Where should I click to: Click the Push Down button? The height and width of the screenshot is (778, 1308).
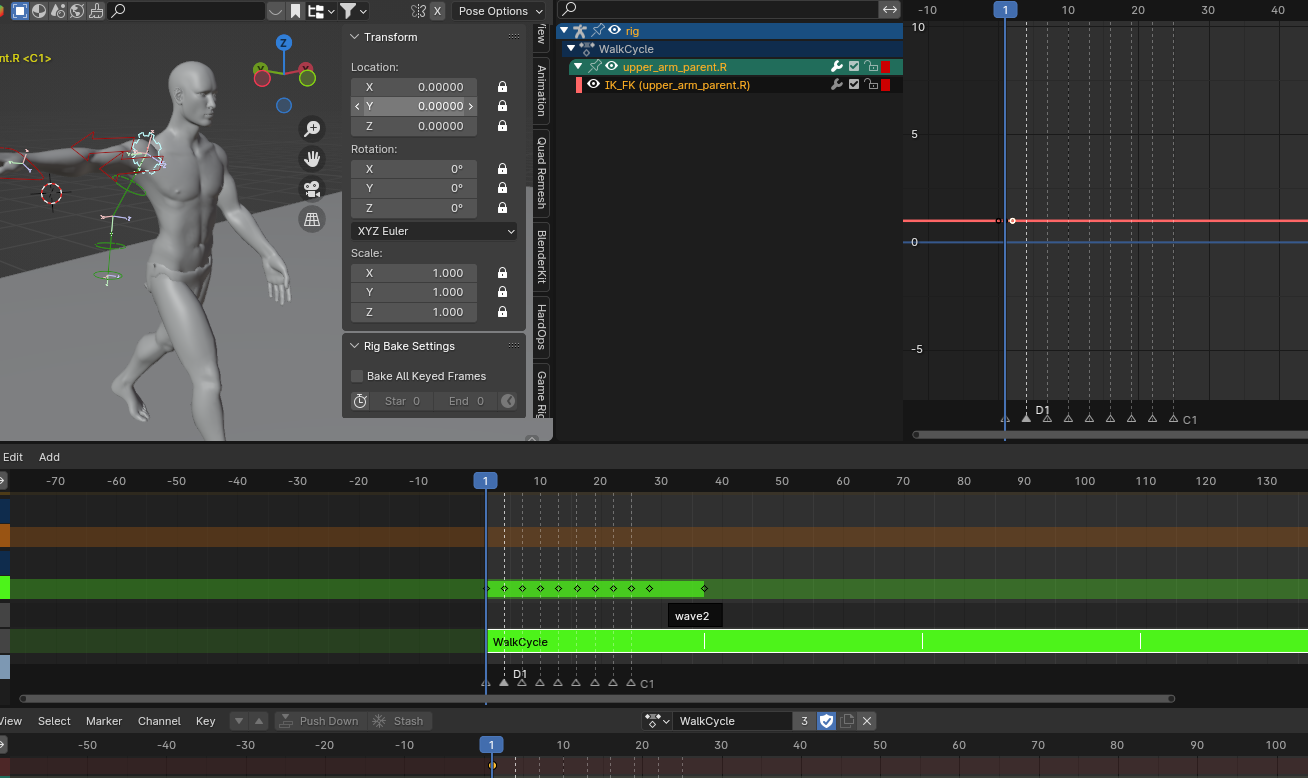tap(318, 721)
